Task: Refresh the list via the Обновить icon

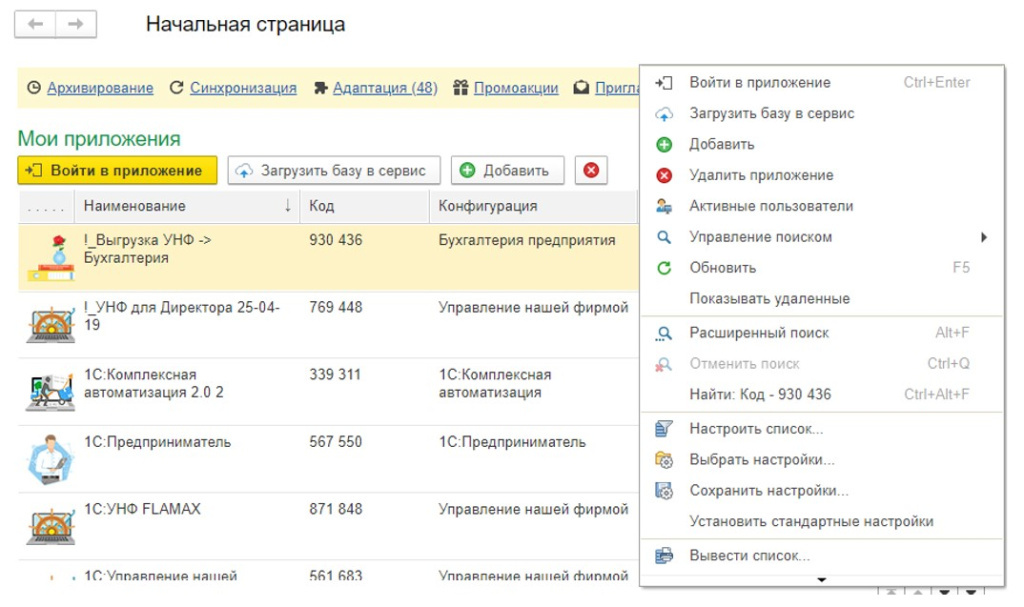Action: (661, 268)
